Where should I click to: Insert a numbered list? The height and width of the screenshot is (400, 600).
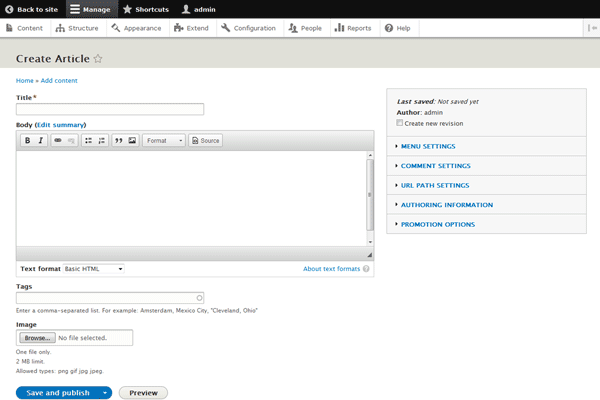point(101,141)
